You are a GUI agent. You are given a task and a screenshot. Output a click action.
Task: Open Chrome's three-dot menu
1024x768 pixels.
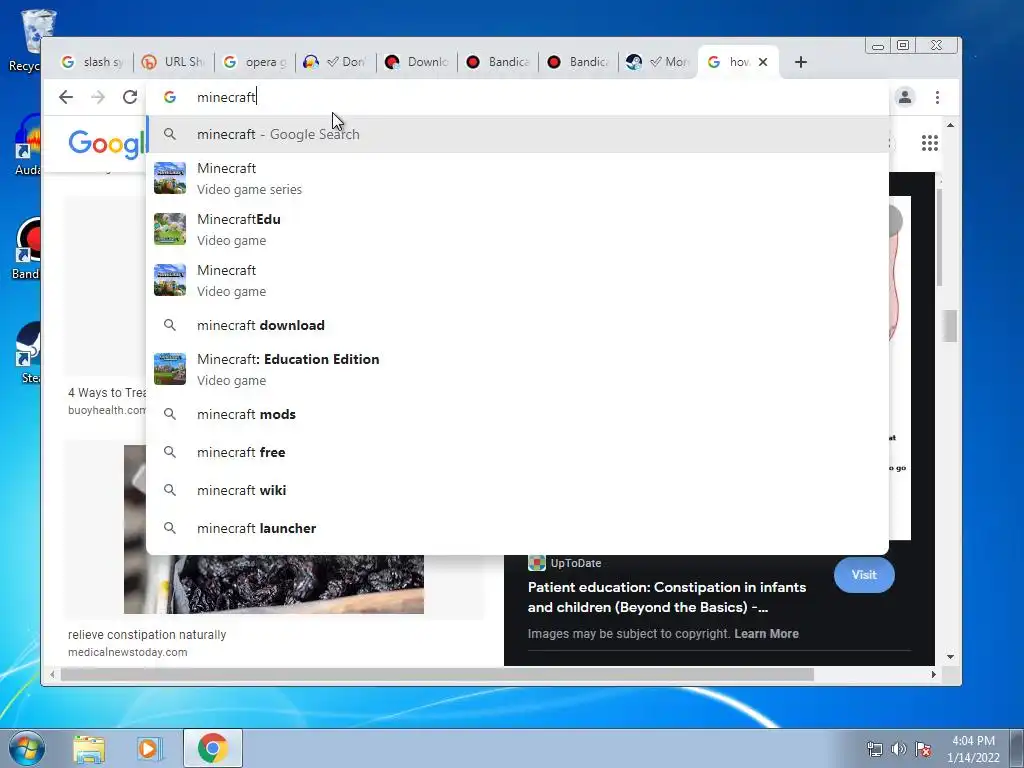click(x=937, y=97)
